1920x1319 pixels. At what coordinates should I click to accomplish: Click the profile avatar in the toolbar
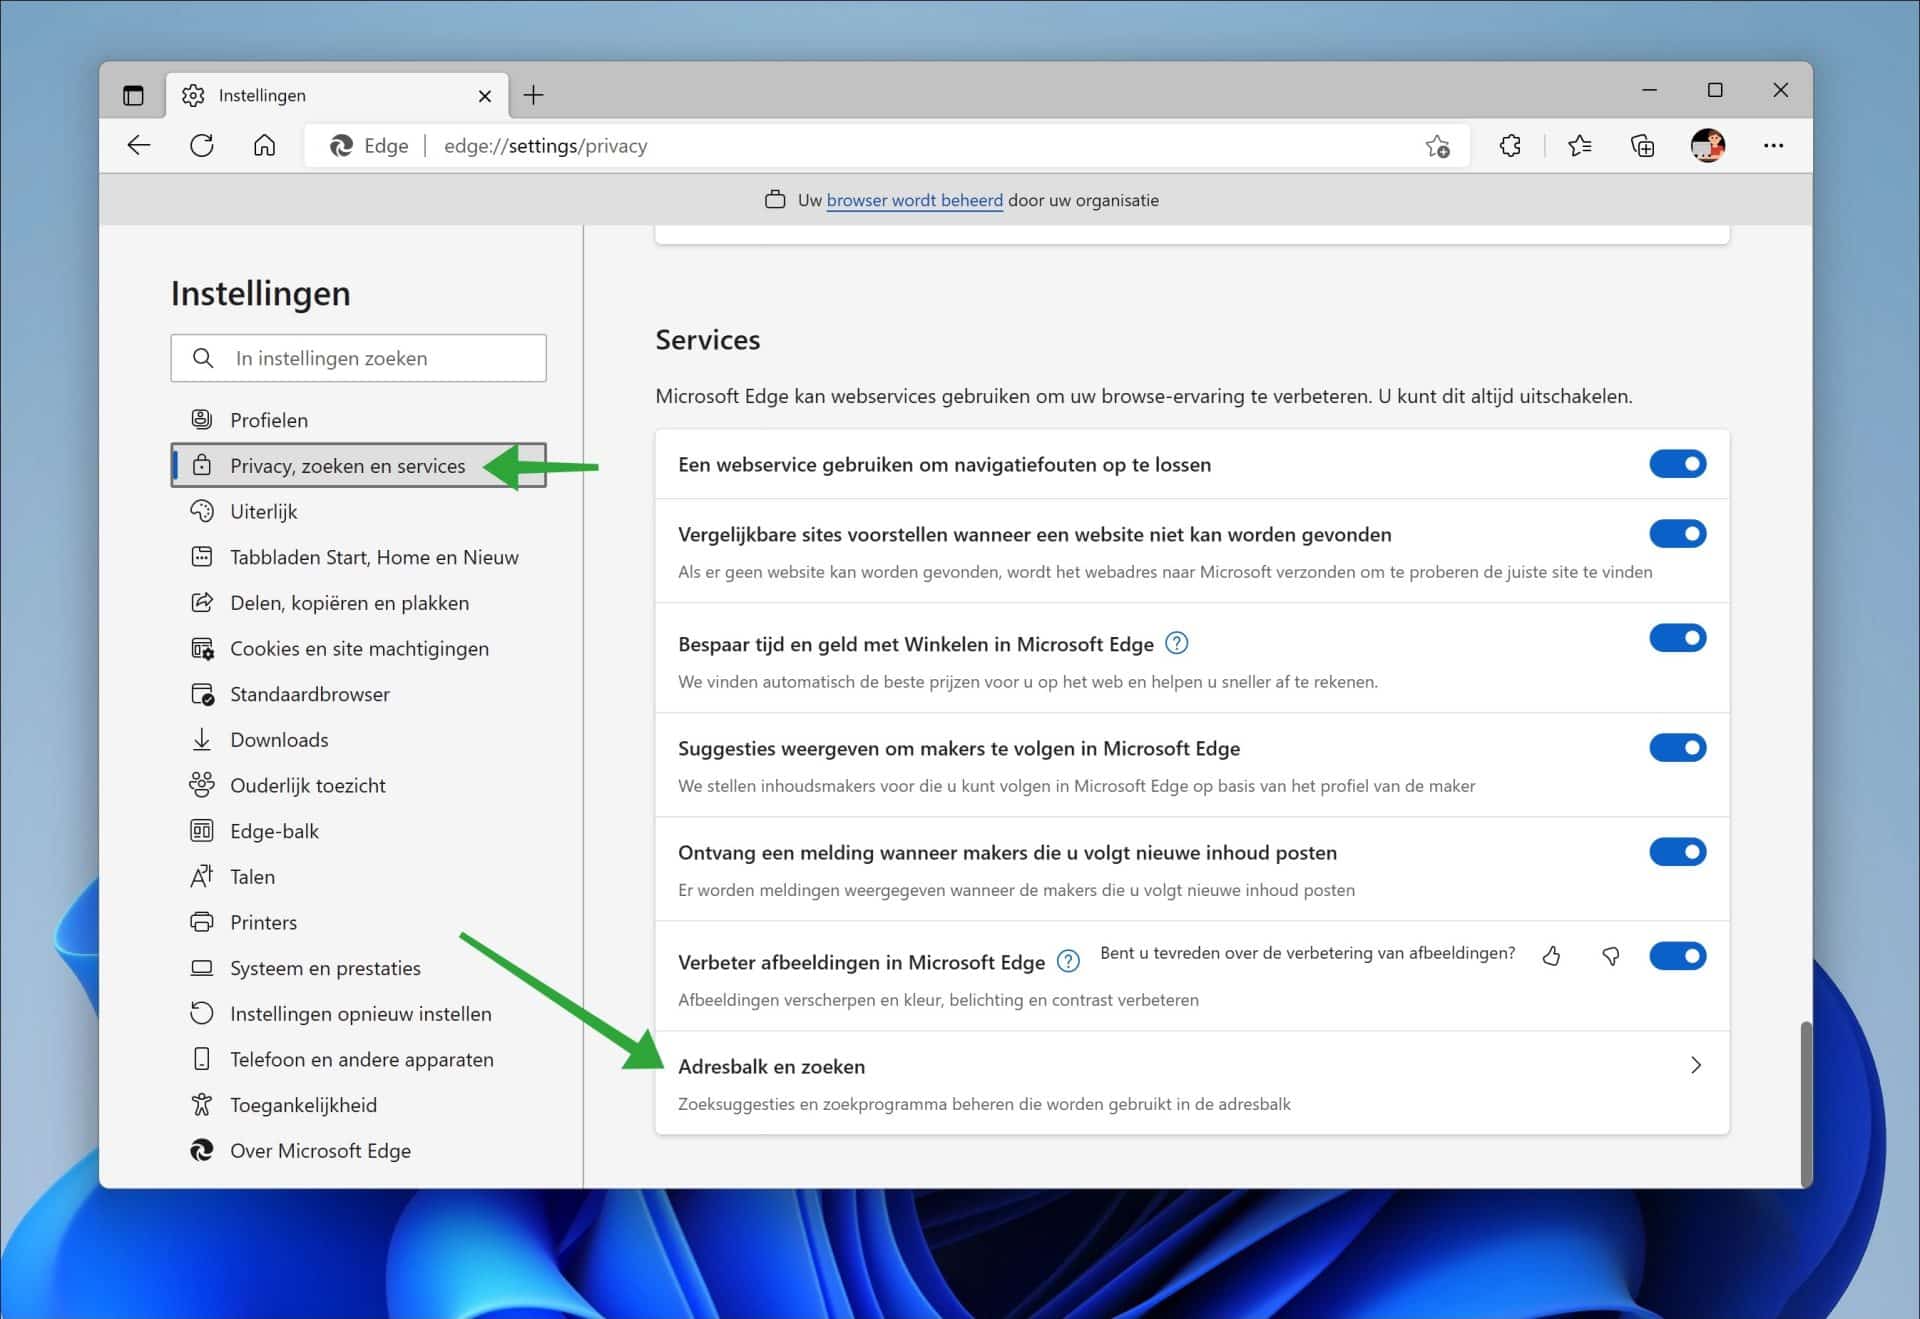point(1709,145)
